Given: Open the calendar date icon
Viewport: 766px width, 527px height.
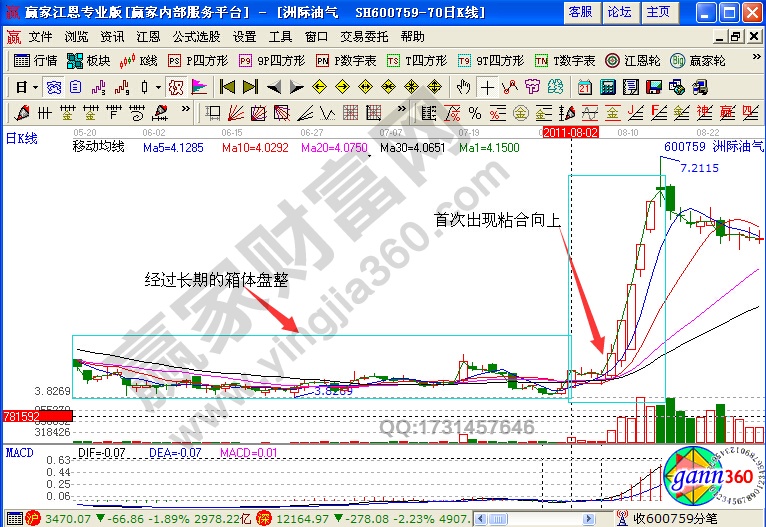Looking at the screenshot, I should coord(585,86).
